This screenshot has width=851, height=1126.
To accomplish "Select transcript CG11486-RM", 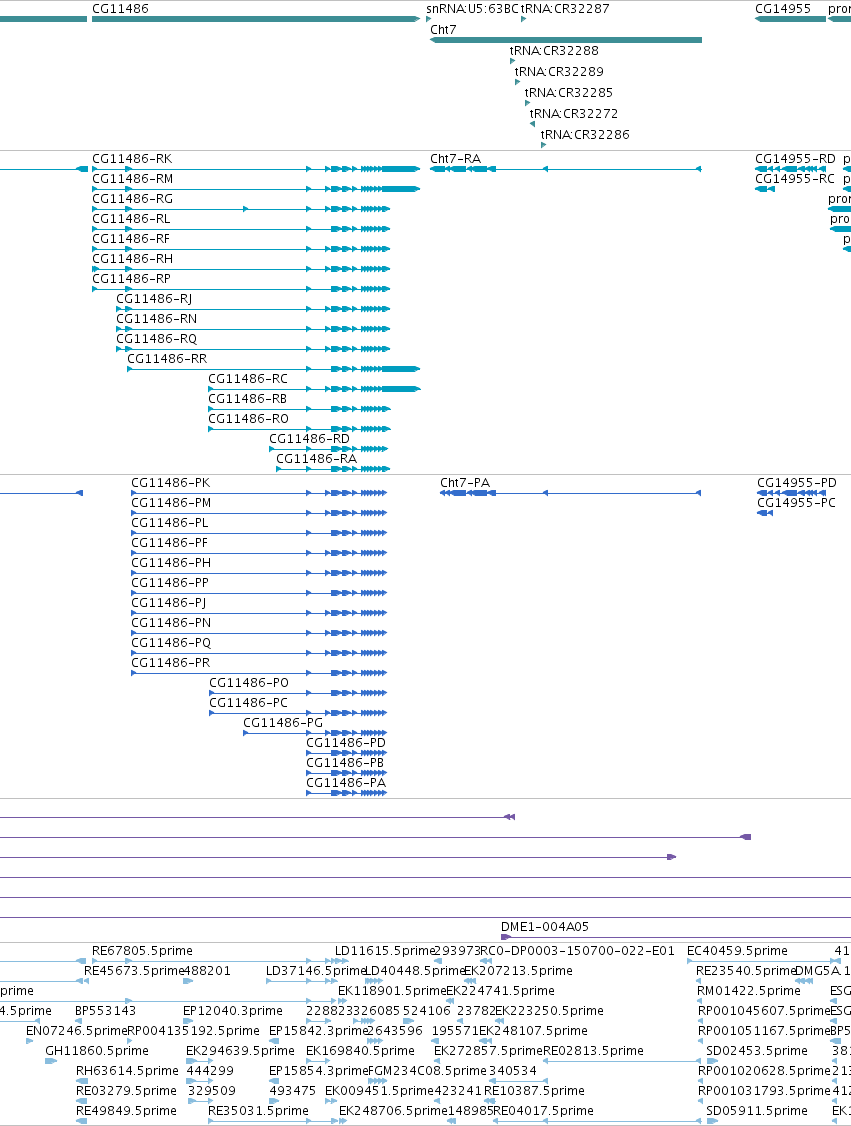I will (x=256, y=189).
